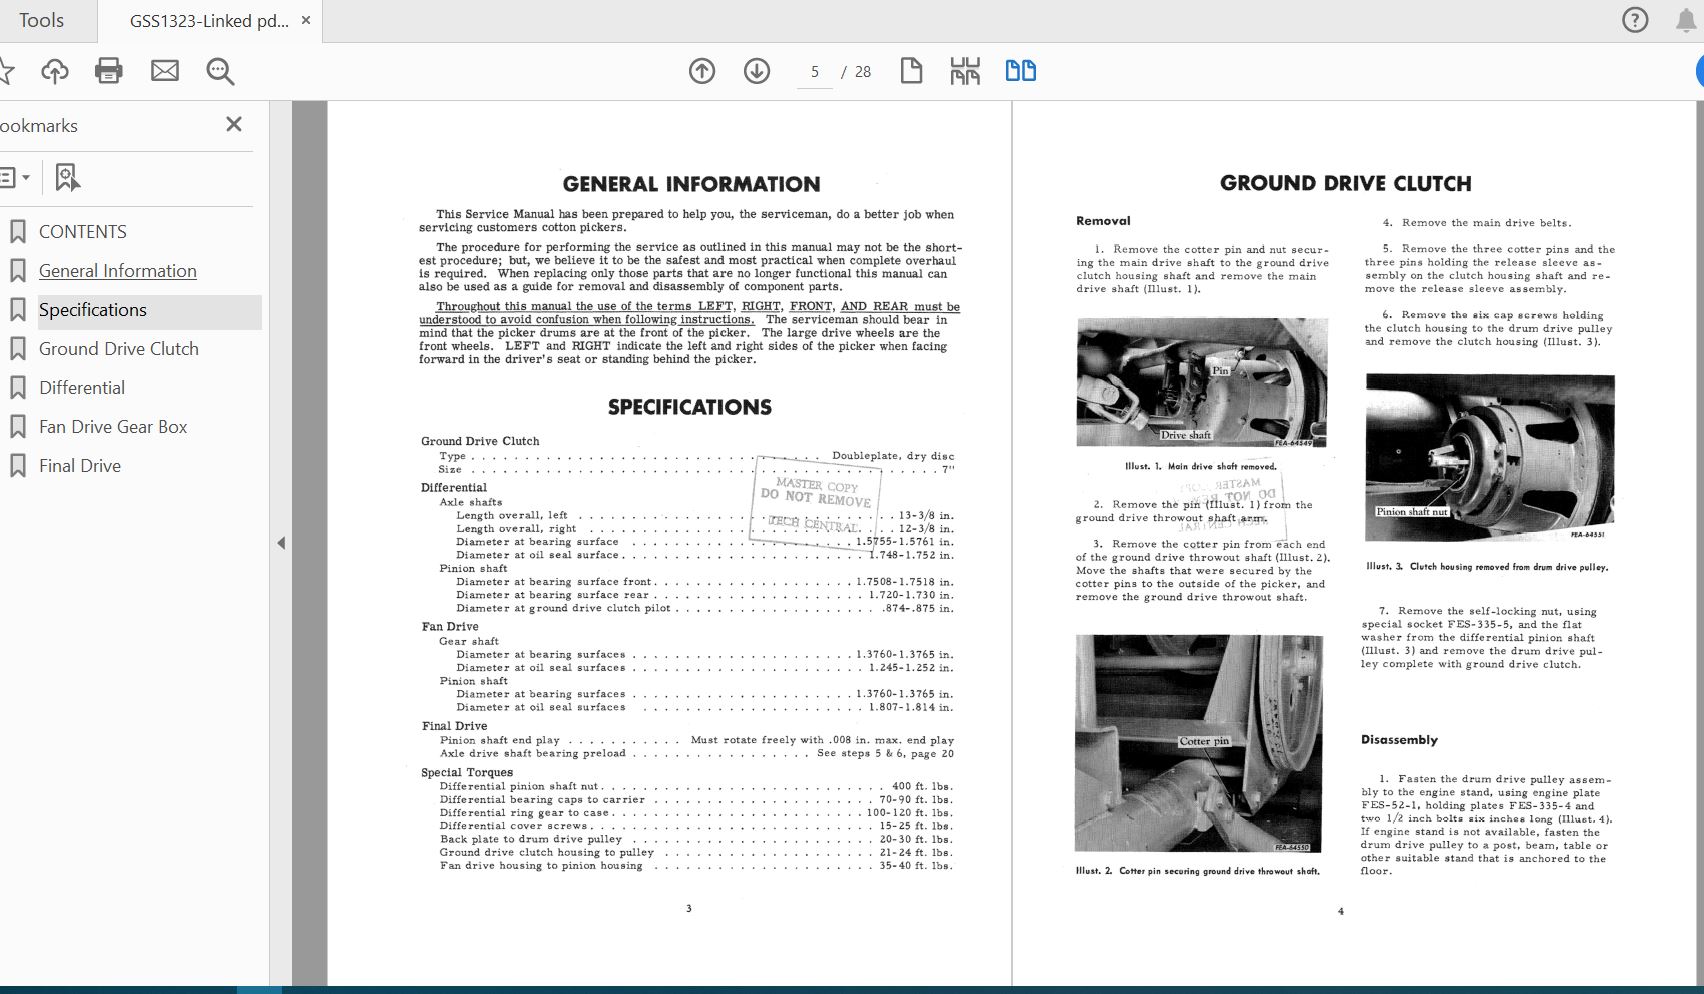Screen dimensions: 1704x994
Task: Close the Bookmarks panel
Action: pyautogui.click(x=234, y=124)
